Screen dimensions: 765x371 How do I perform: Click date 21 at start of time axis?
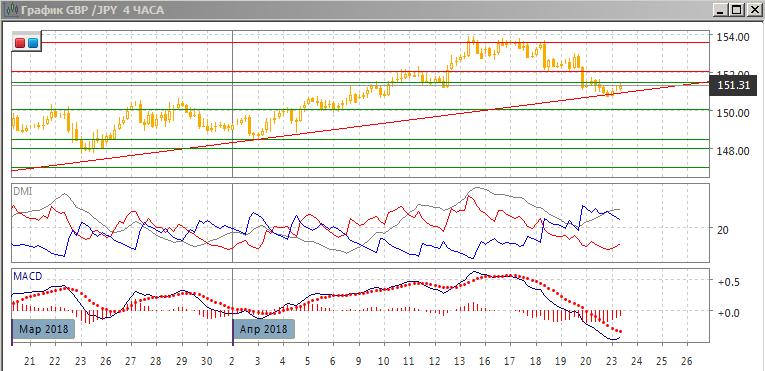30,362
